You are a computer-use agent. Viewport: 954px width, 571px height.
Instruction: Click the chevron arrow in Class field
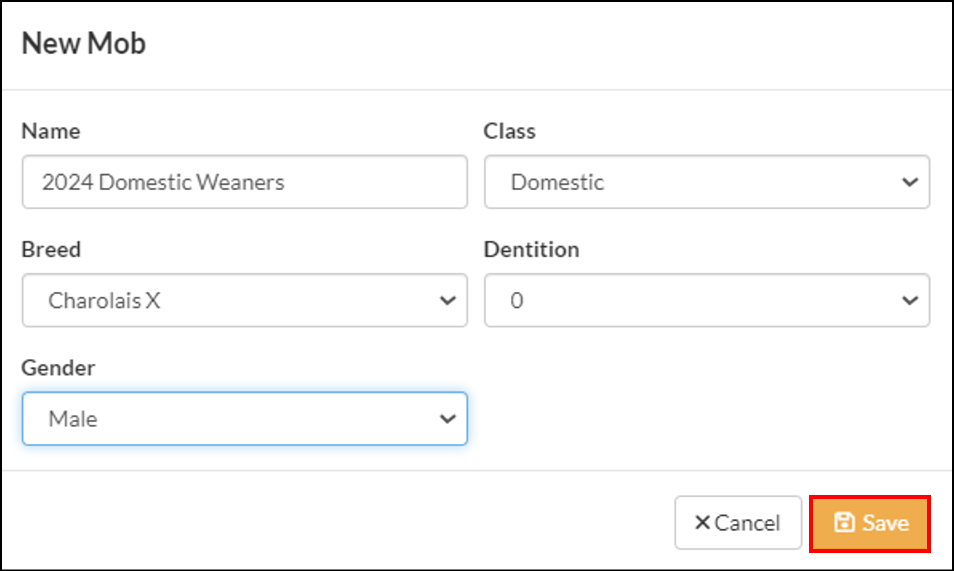point(910,182)
